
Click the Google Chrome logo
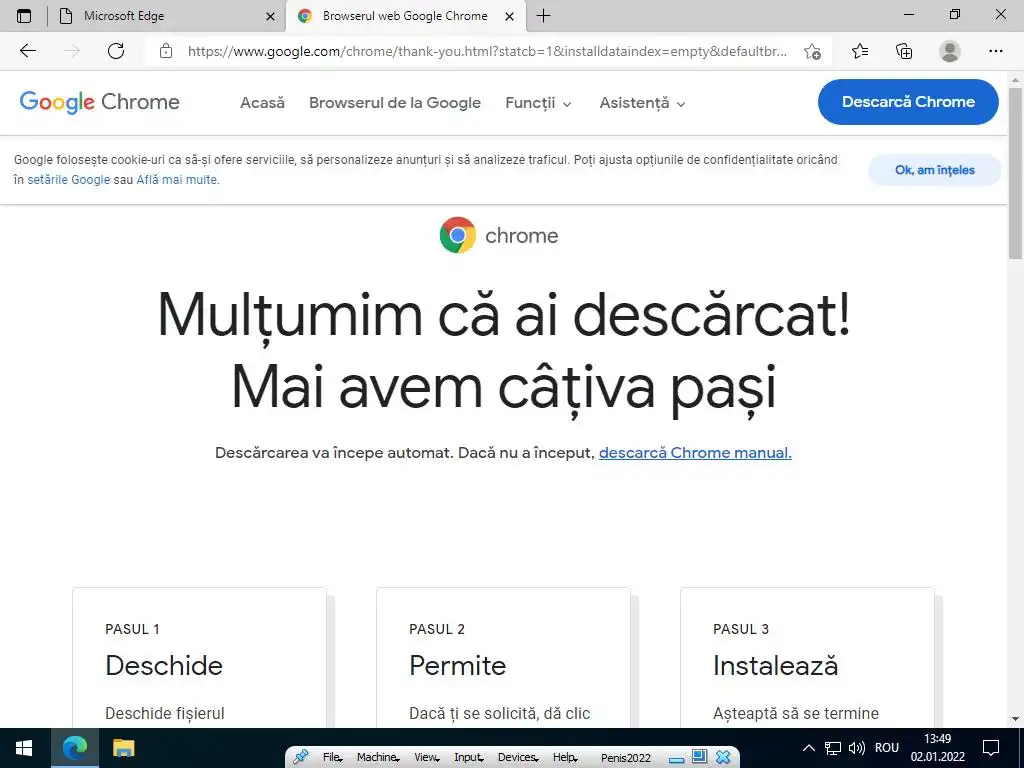coord(99,102)
